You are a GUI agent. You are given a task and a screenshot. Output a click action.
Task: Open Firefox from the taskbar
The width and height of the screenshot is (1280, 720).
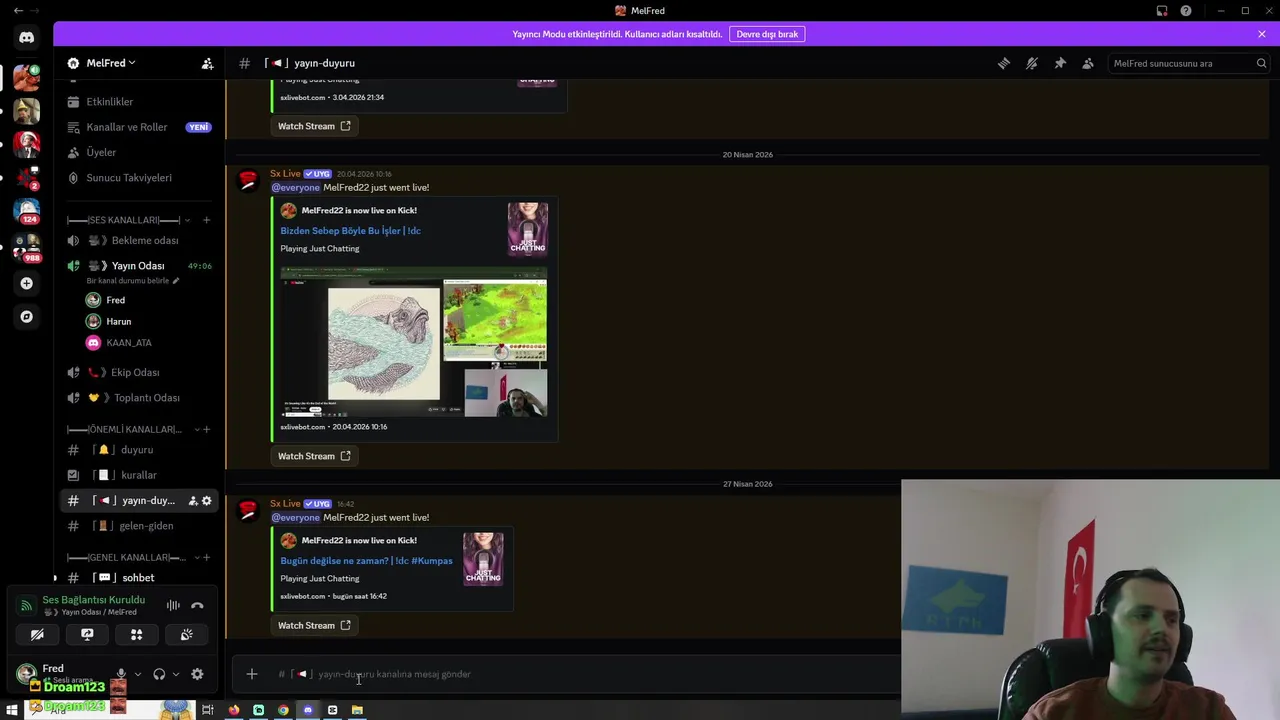234,710
